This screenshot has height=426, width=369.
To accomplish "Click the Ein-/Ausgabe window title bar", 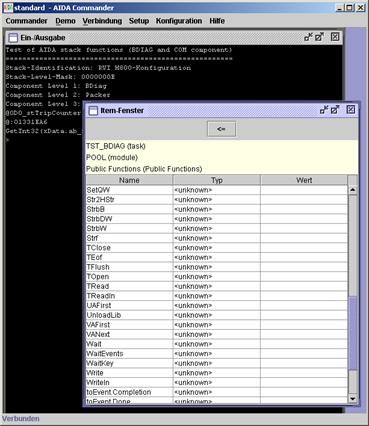I will point(174,37).
